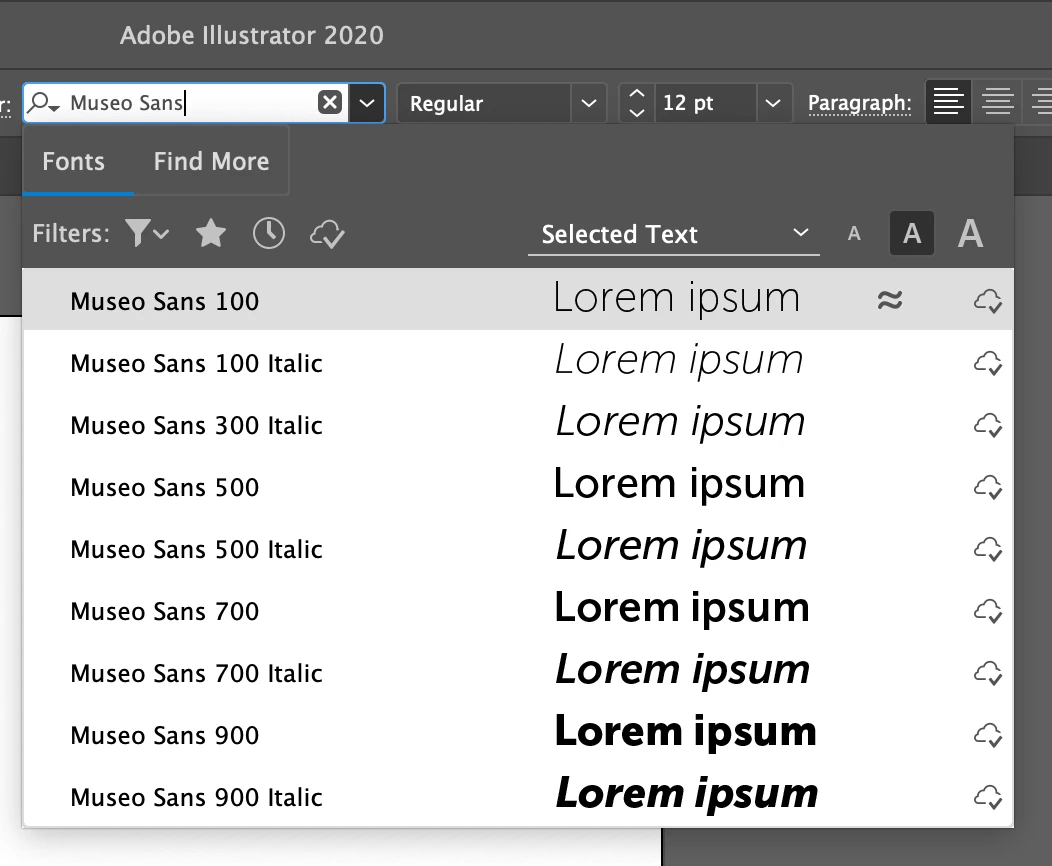Open the classification filter funnel
The image size is (1052, 866).
[146, 233]
